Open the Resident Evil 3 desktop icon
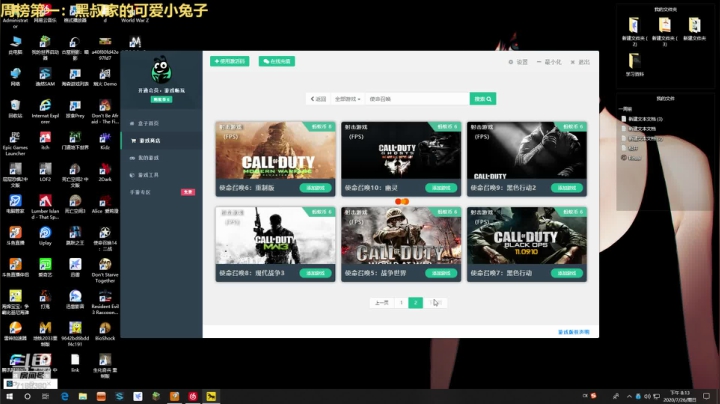720x404 pixels. tap(105, 302)
